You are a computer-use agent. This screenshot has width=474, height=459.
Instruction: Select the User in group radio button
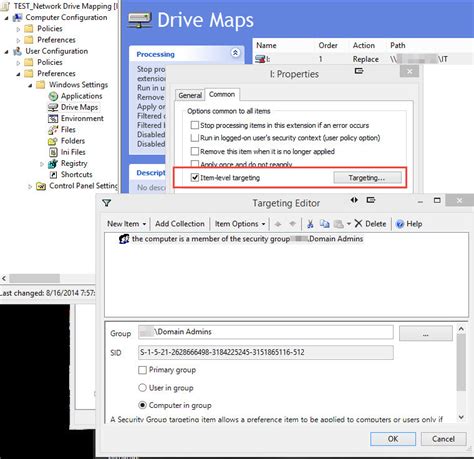[x=142, y=388]
